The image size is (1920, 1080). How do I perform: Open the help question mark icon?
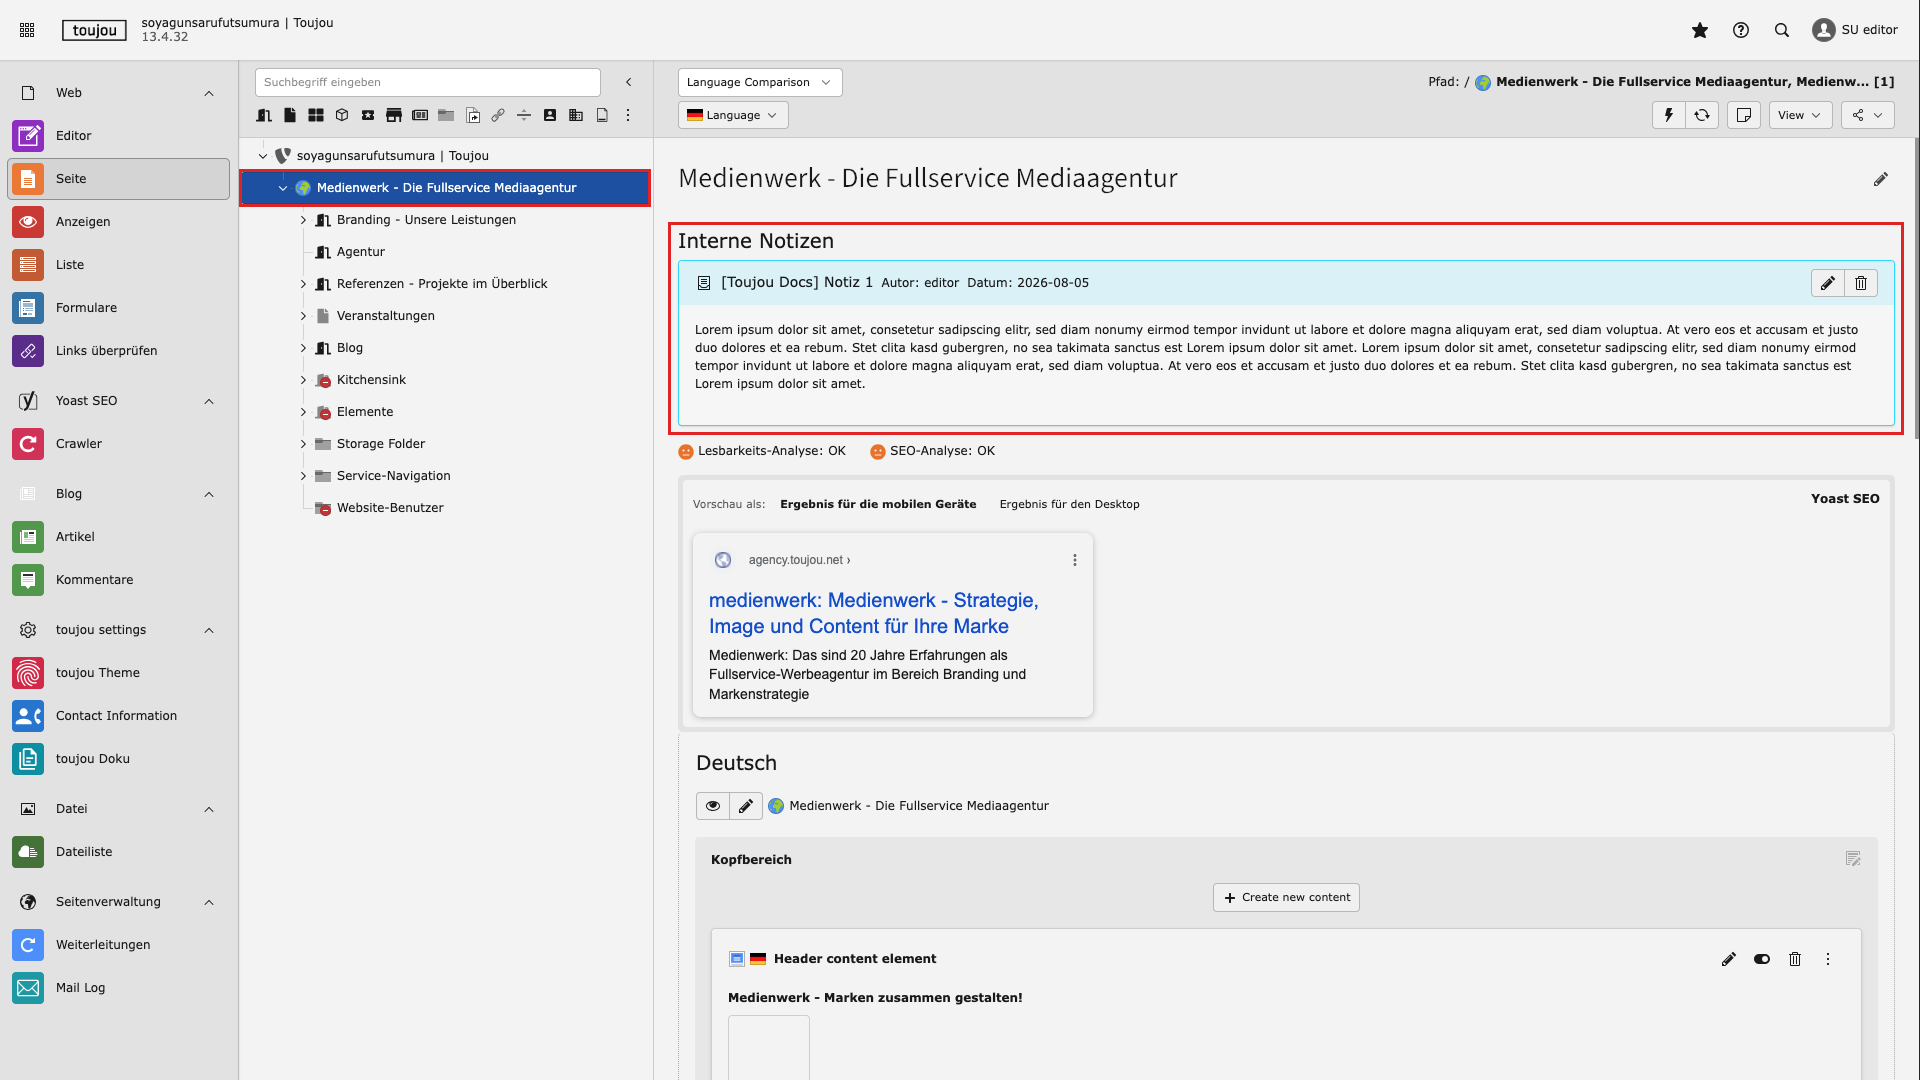tap(1741, 30)
